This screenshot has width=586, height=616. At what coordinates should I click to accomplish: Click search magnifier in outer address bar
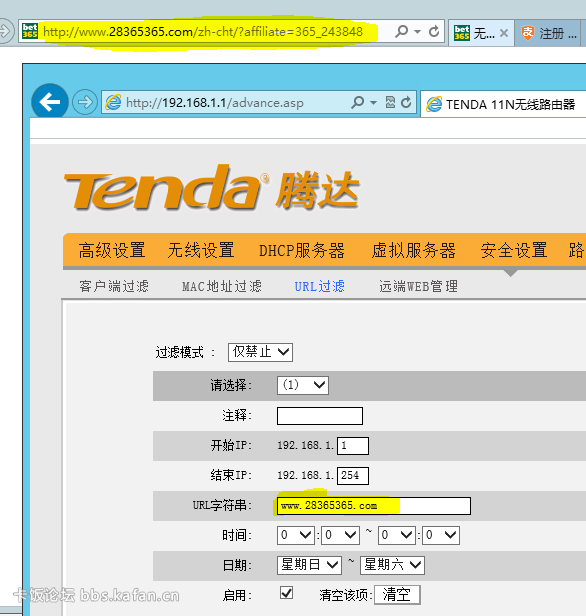click(x=401, y=31)
